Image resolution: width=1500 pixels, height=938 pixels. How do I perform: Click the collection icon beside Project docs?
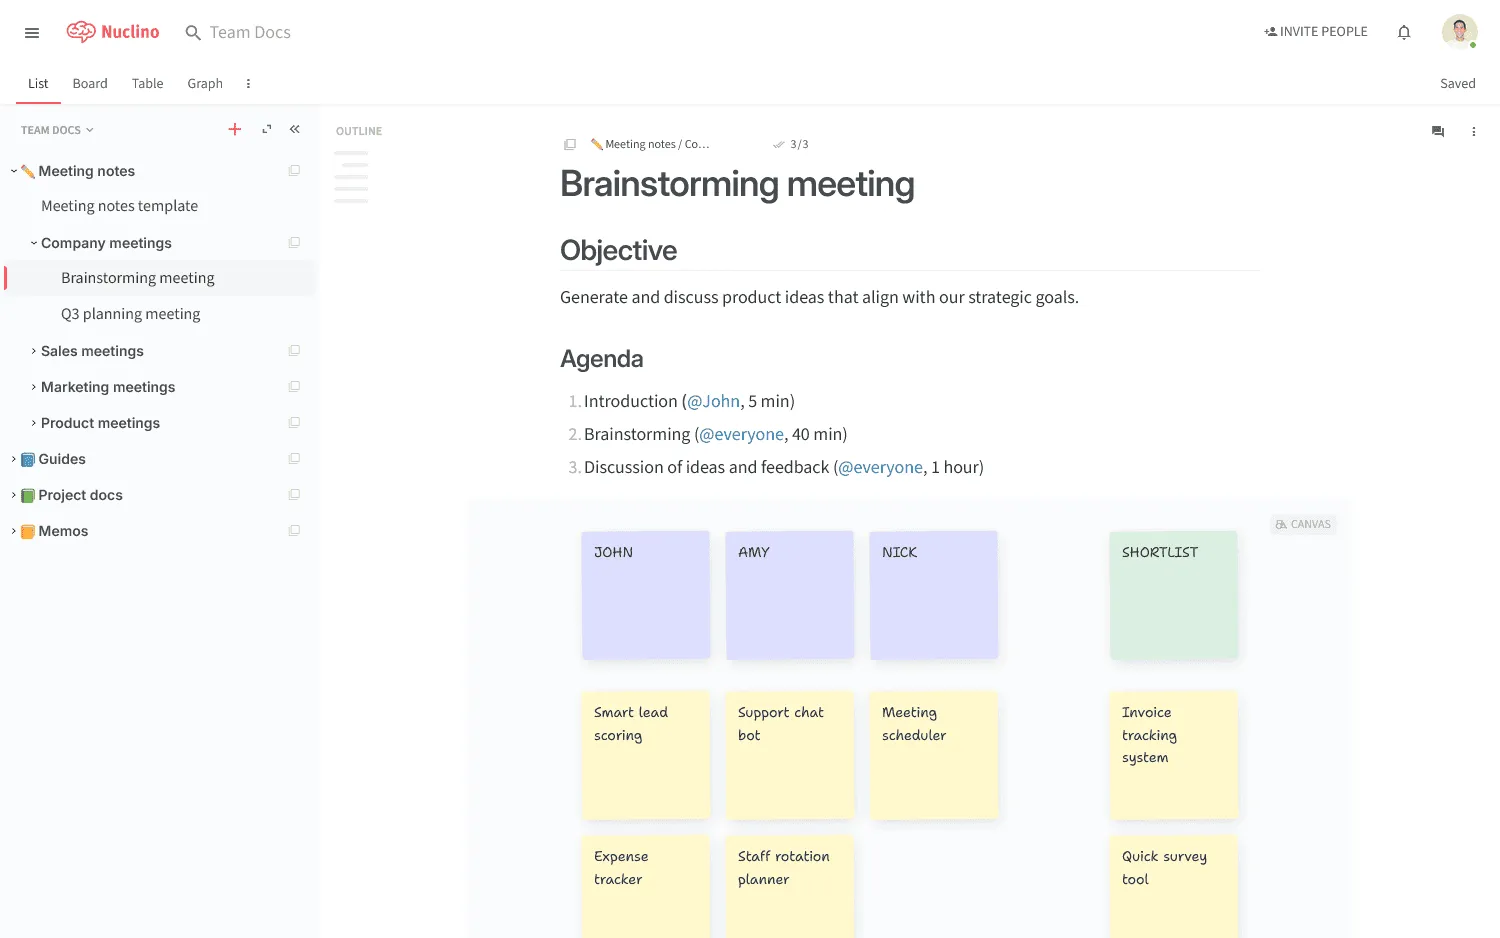coord(294,495)
